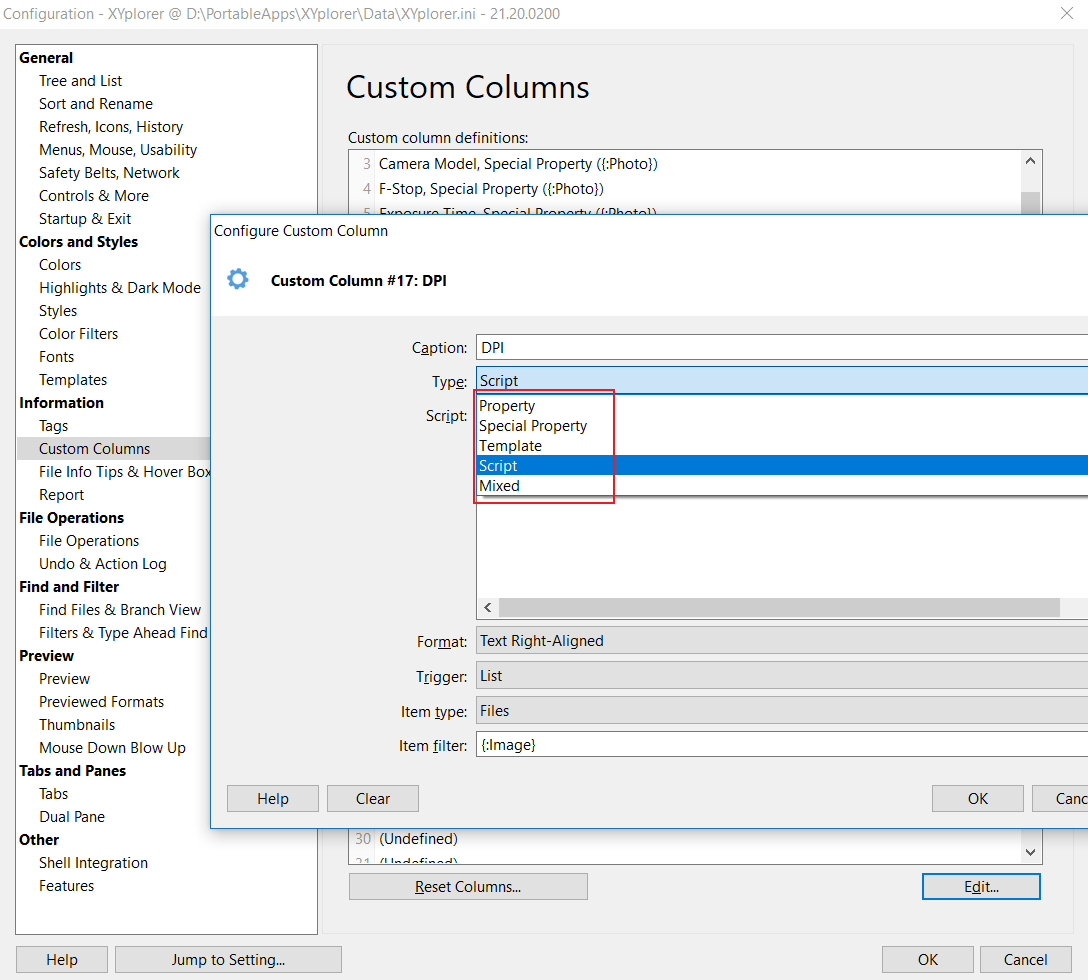Image resolution: width=1088 pixels, height=980 pixels.
Task: Open Highlights & Dark Mode settings
Action: point(120,288)
